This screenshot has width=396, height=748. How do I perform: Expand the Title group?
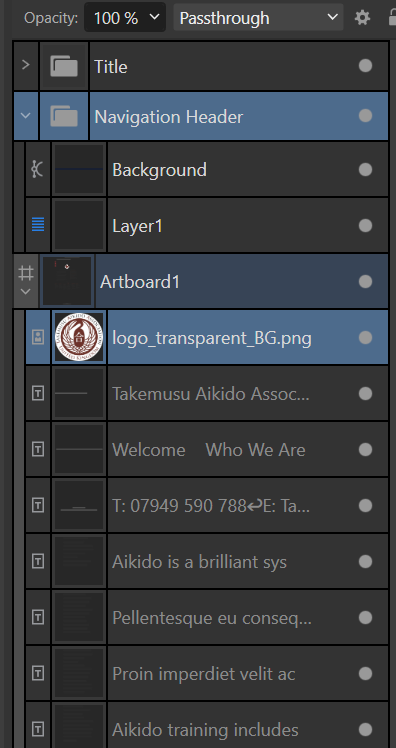[x=26, y=65]
